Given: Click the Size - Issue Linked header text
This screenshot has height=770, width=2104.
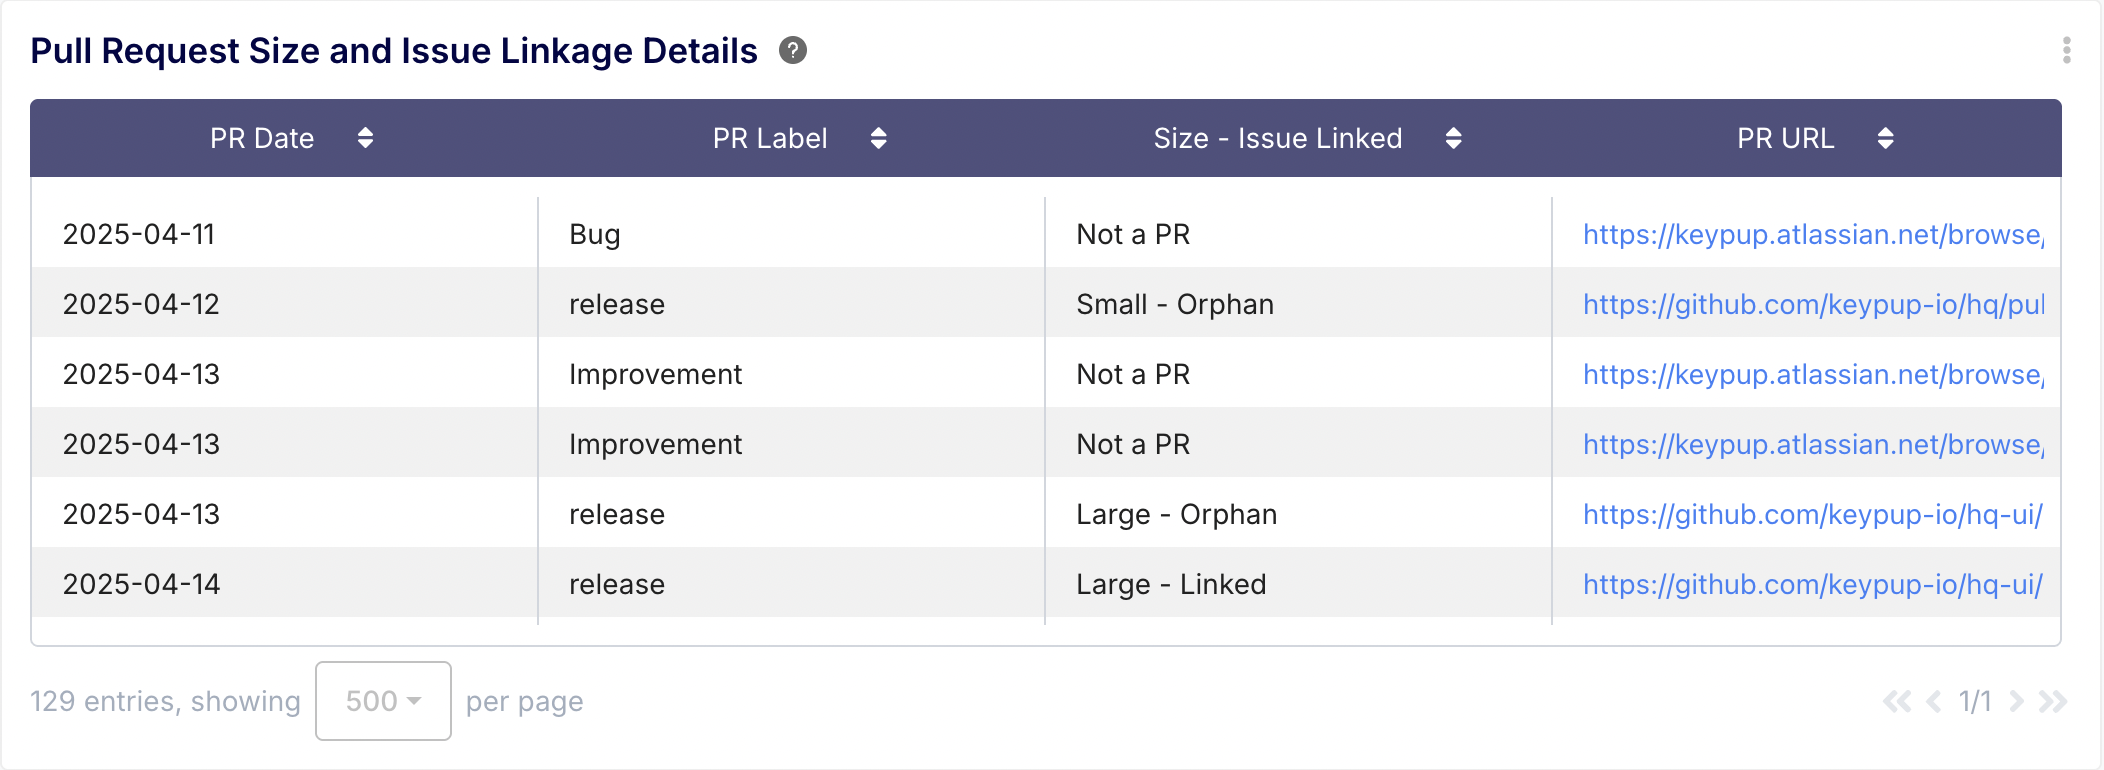Looking at the screenshot, I should click(1278, 138).
